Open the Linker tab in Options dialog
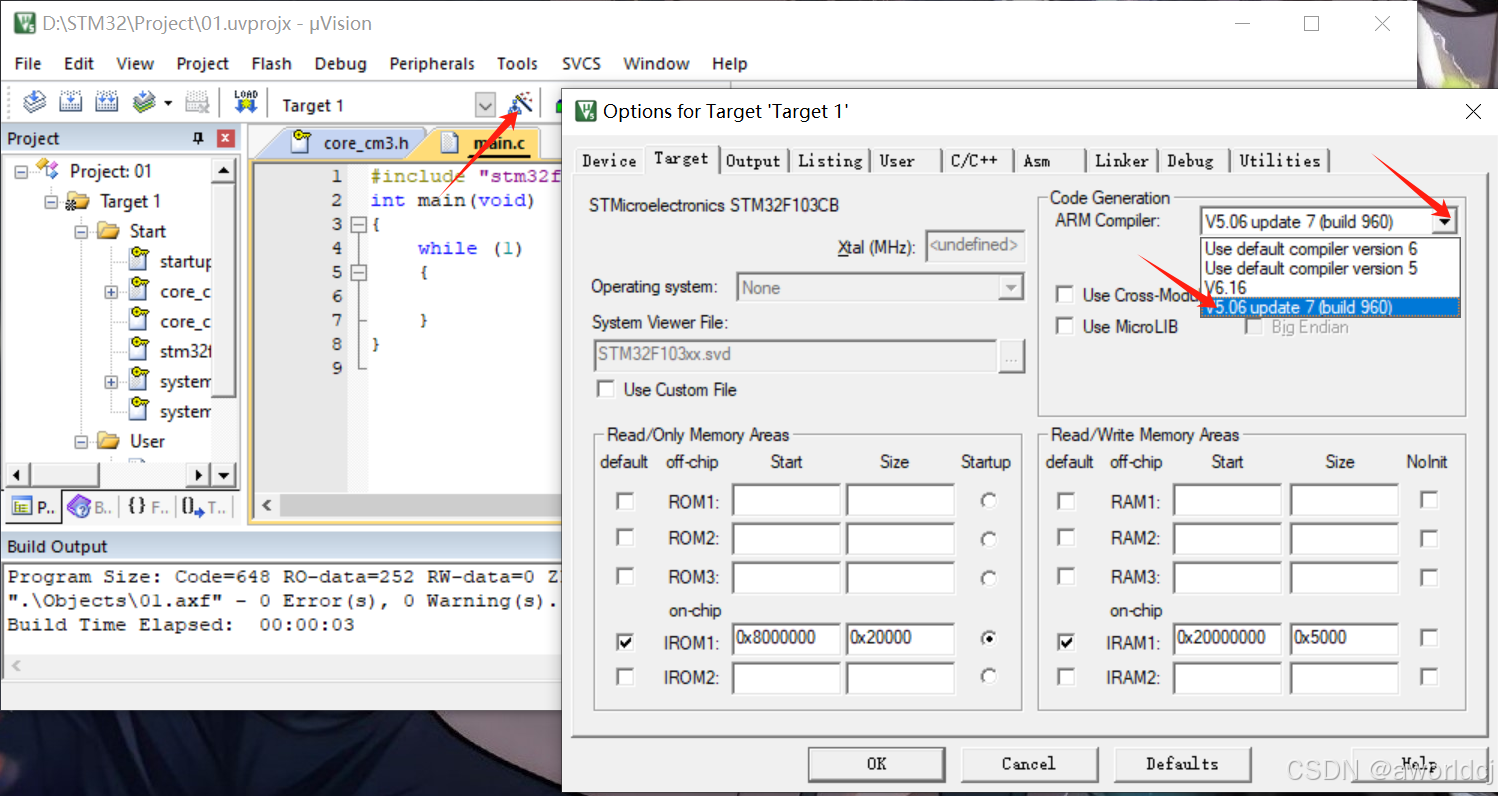Screen dimensions: 1498x796 (1121, 160)
